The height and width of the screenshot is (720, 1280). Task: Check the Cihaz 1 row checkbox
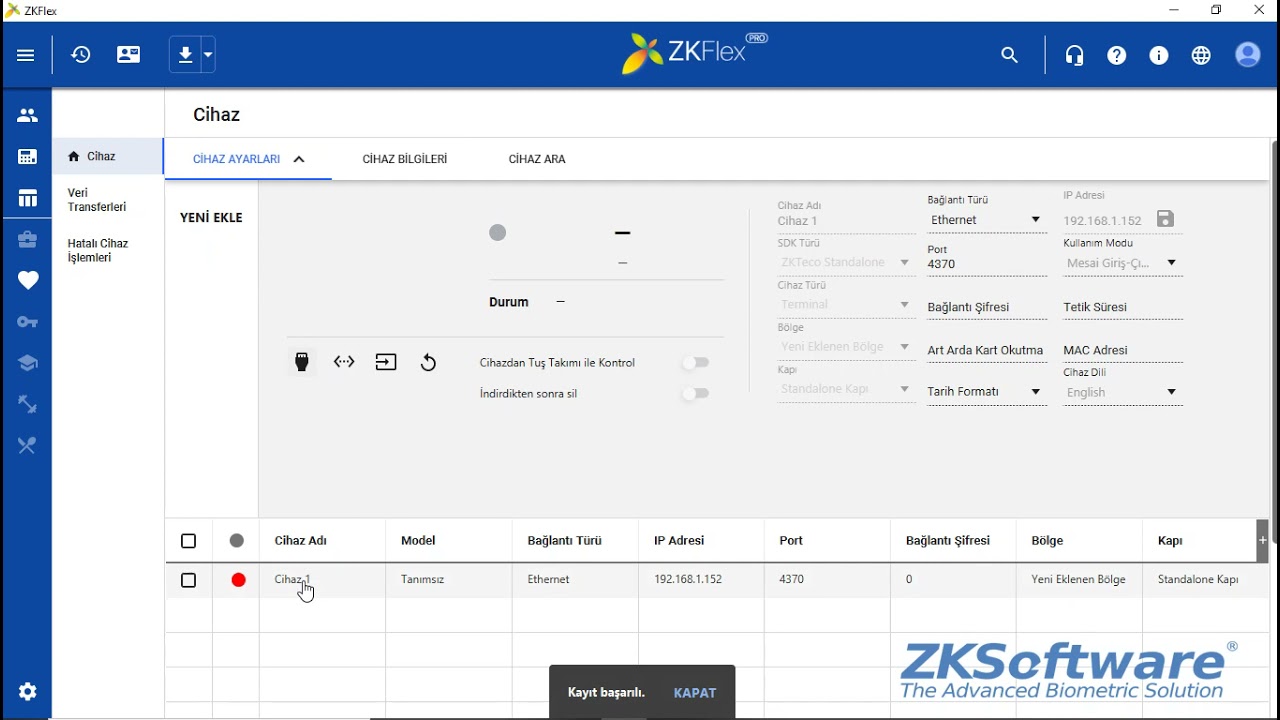click(188, 580)
